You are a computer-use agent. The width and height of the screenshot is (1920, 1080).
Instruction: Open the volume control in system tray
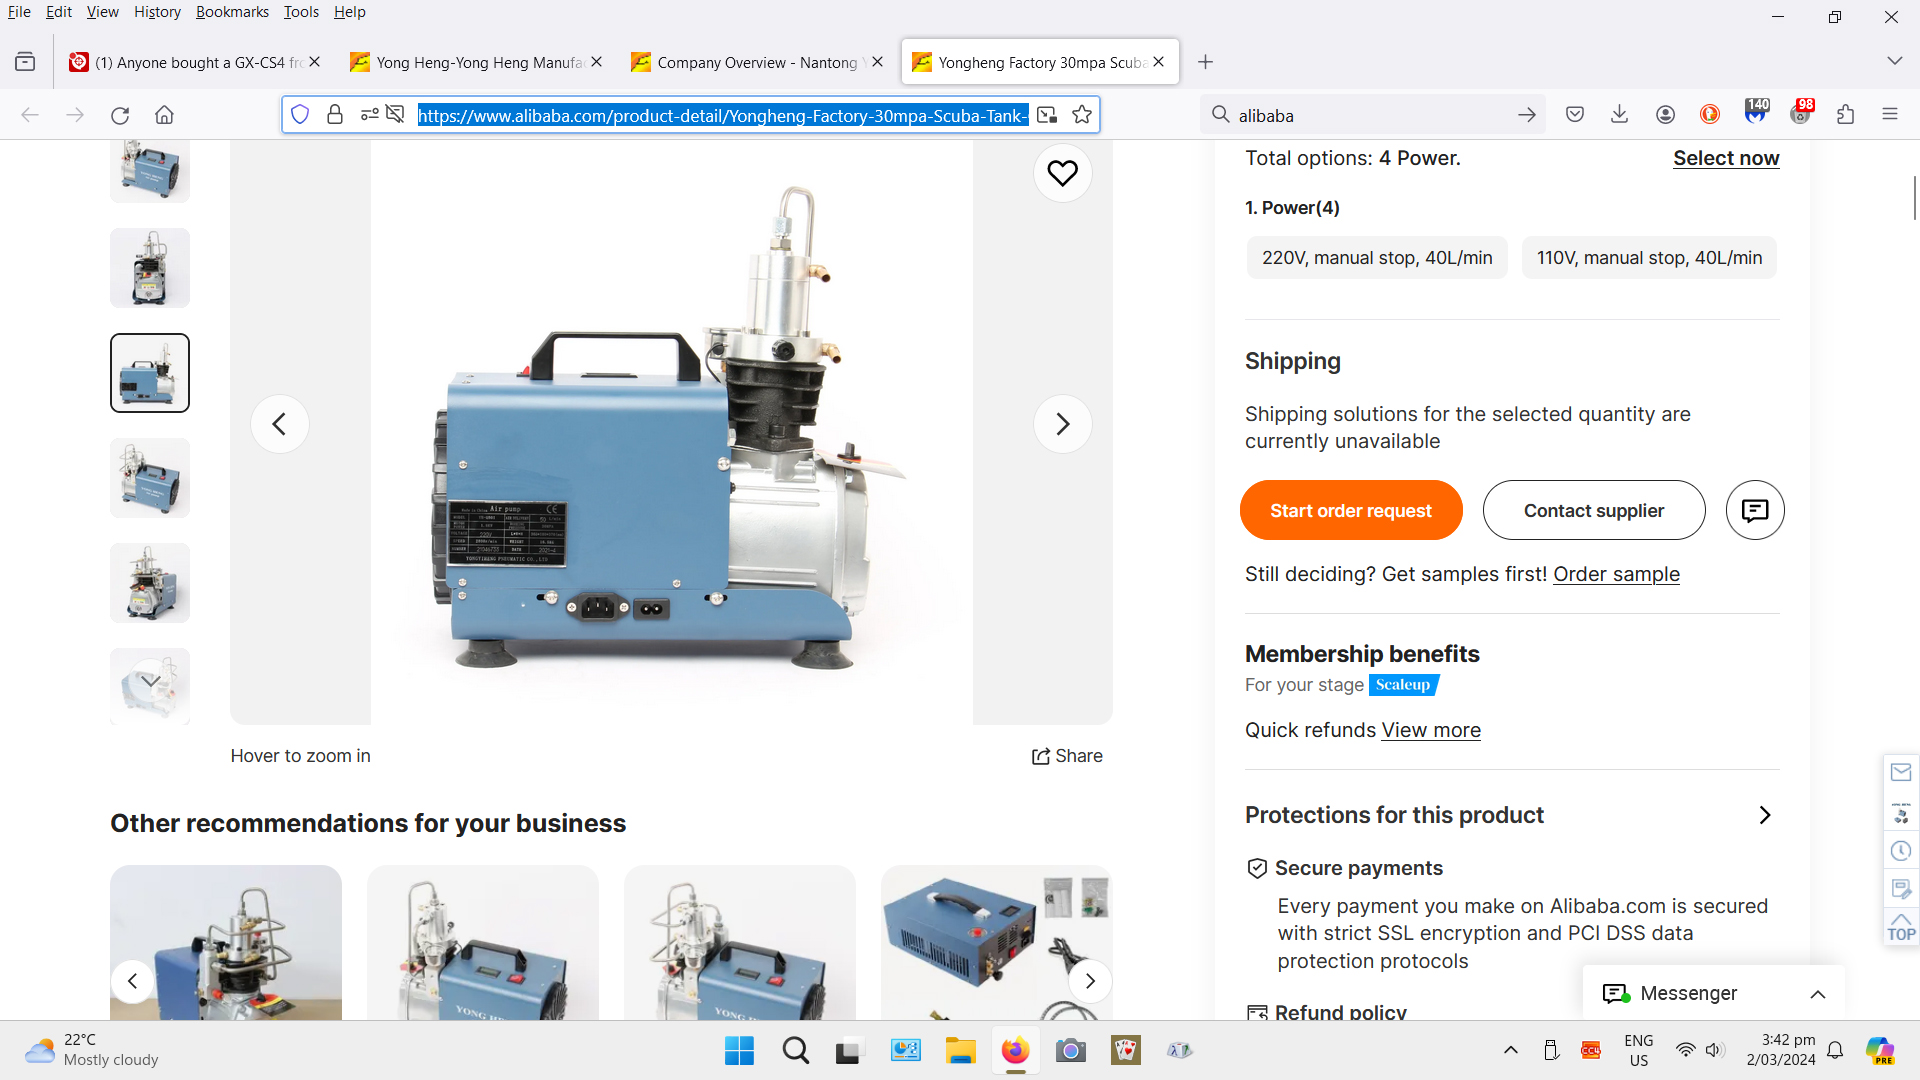click(x=1715, y=1050)
